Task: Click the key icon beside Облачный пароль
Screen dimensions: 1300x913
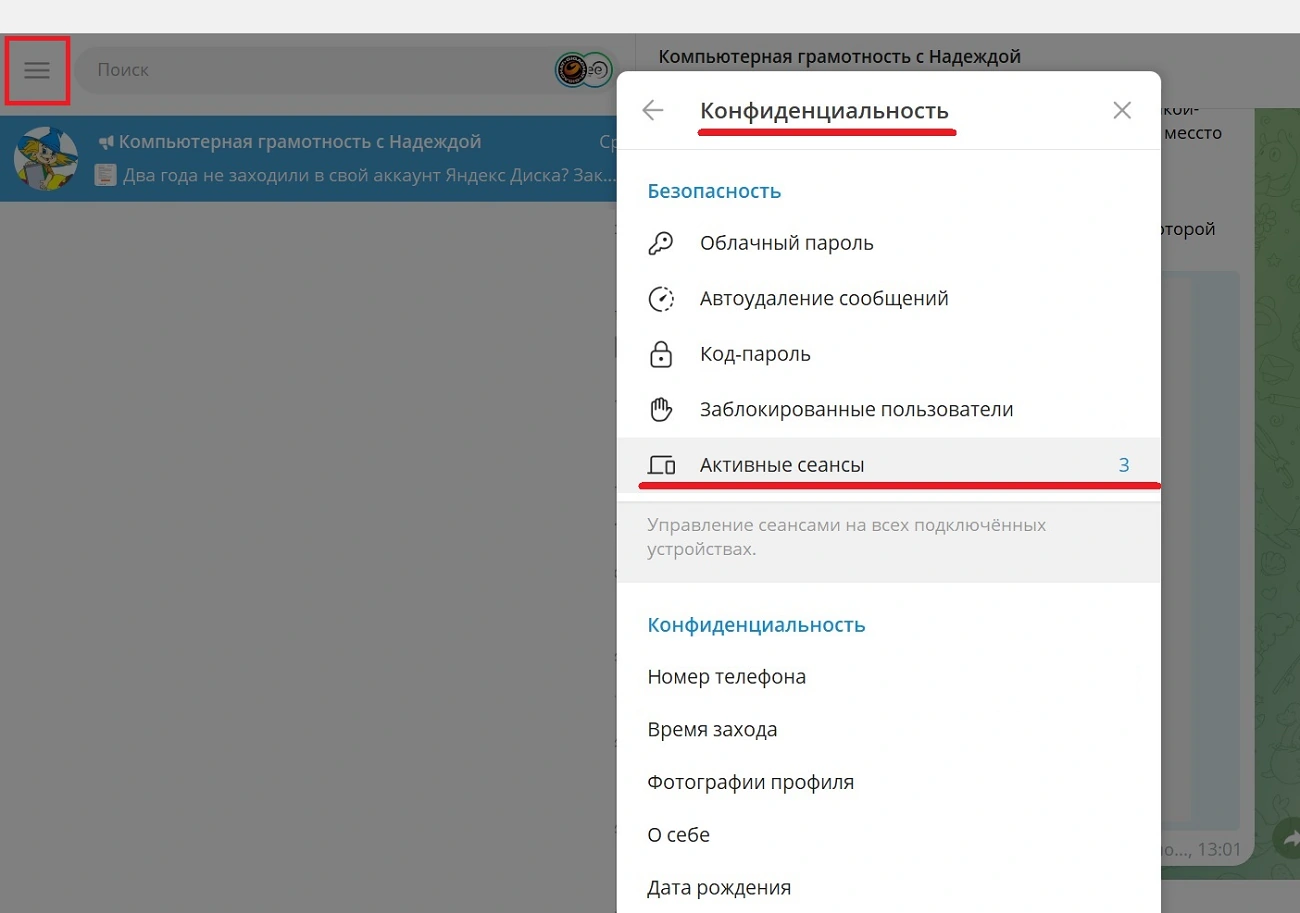Action: pyautogui.click(x=661, y=243)
